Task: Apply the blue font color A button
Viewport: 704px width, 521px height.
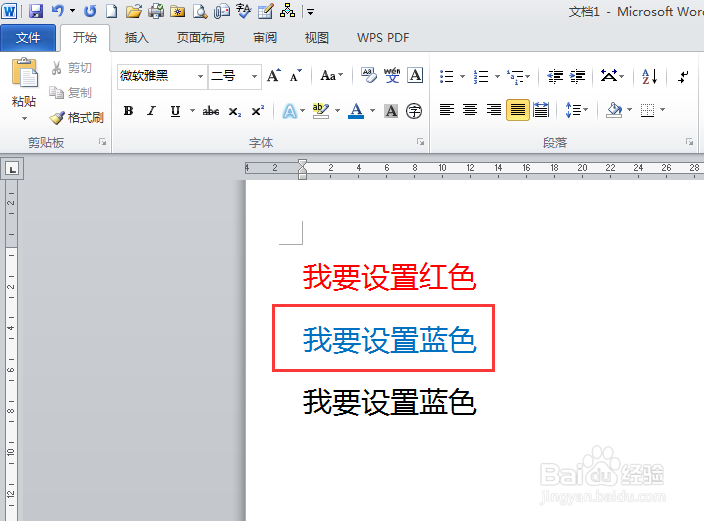Action: (x=356, y=111)
